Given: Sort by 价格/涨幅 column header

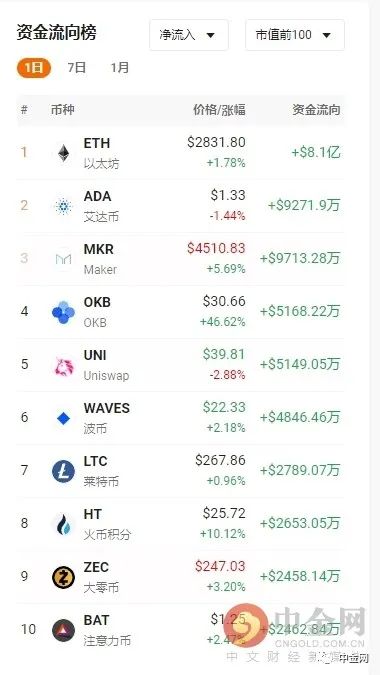Looking at the screenshot, I should tap(219, 110).
